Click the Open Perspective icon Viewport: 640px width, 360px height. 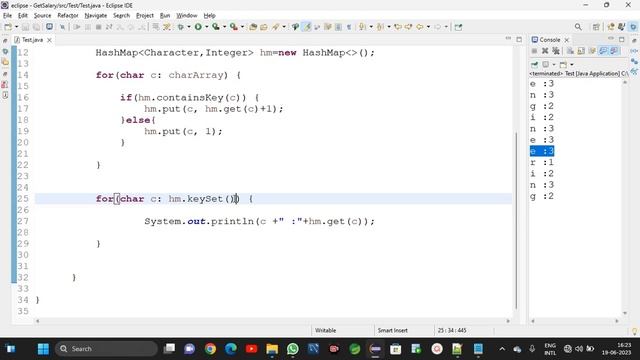(596, 27)
